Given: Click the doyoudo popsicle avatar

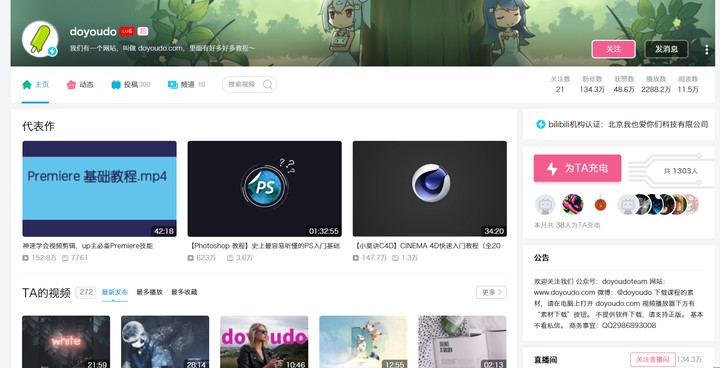Looking at the screenshot, I should pyautogui.click(x=40, y=39).
